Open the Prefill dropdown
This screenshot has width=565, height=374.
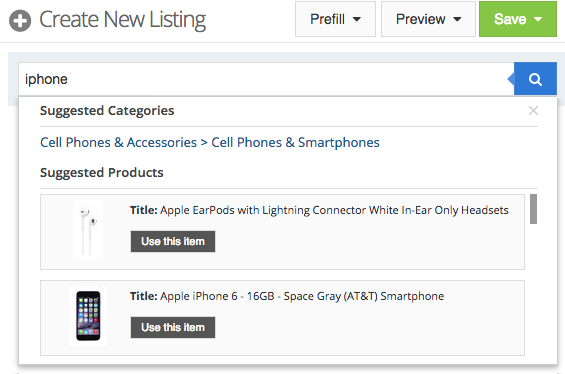click(x=335, y=19)
